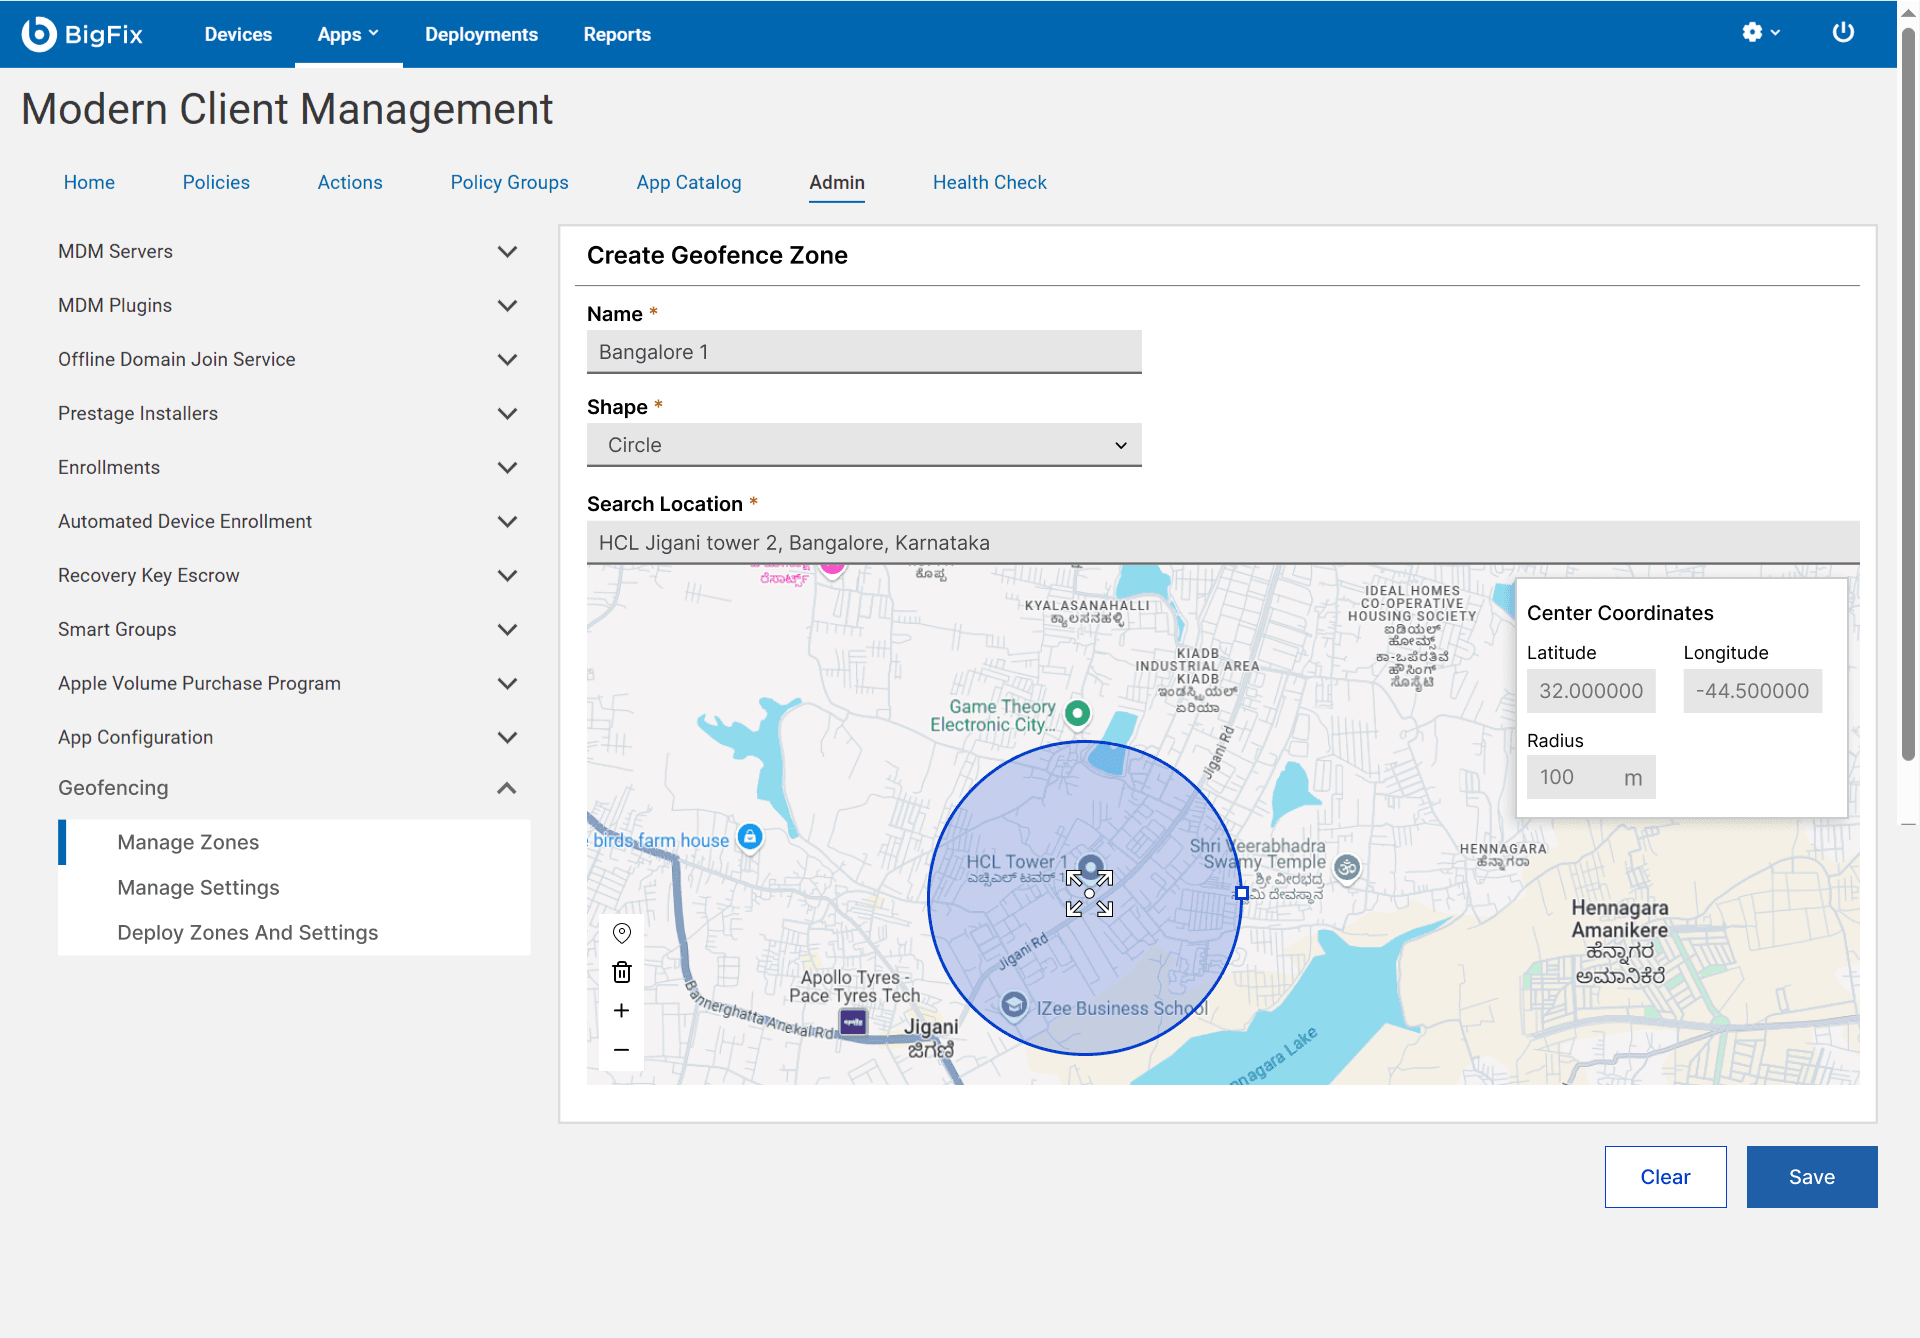Click the birds farm house map marker

[750, 837]
